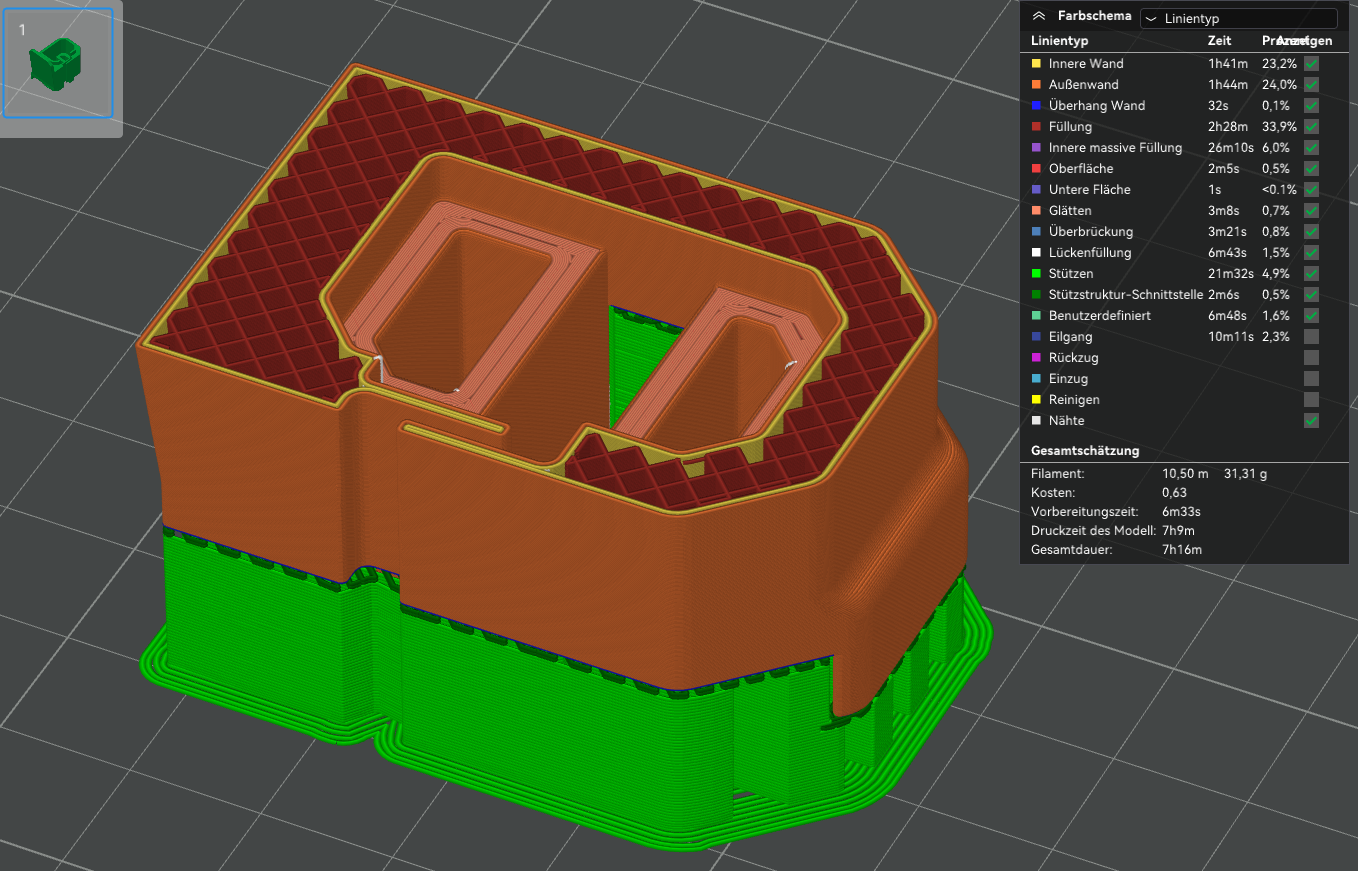Click the bright green Stützen color swatch
The height and width of the screenshot is (871, 1358).
[1036, 274]
